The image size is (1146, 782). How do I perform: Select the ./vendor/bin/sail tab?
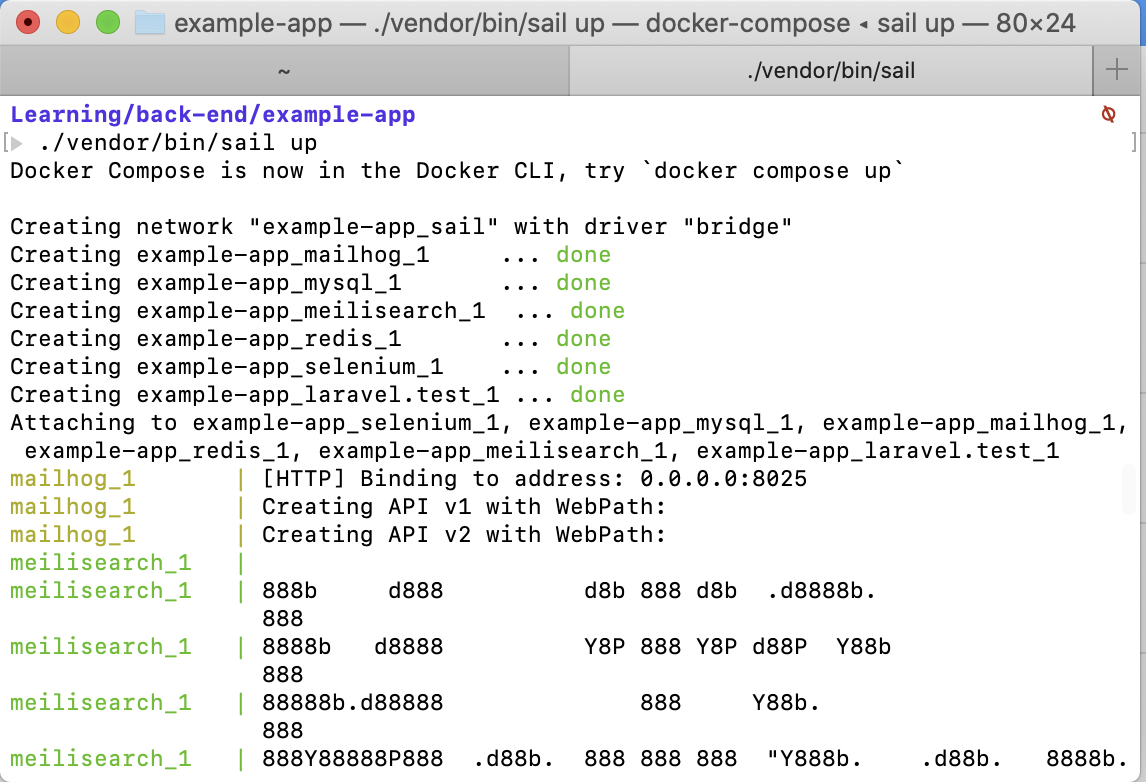pyautogui.click(x=830, y=70)
